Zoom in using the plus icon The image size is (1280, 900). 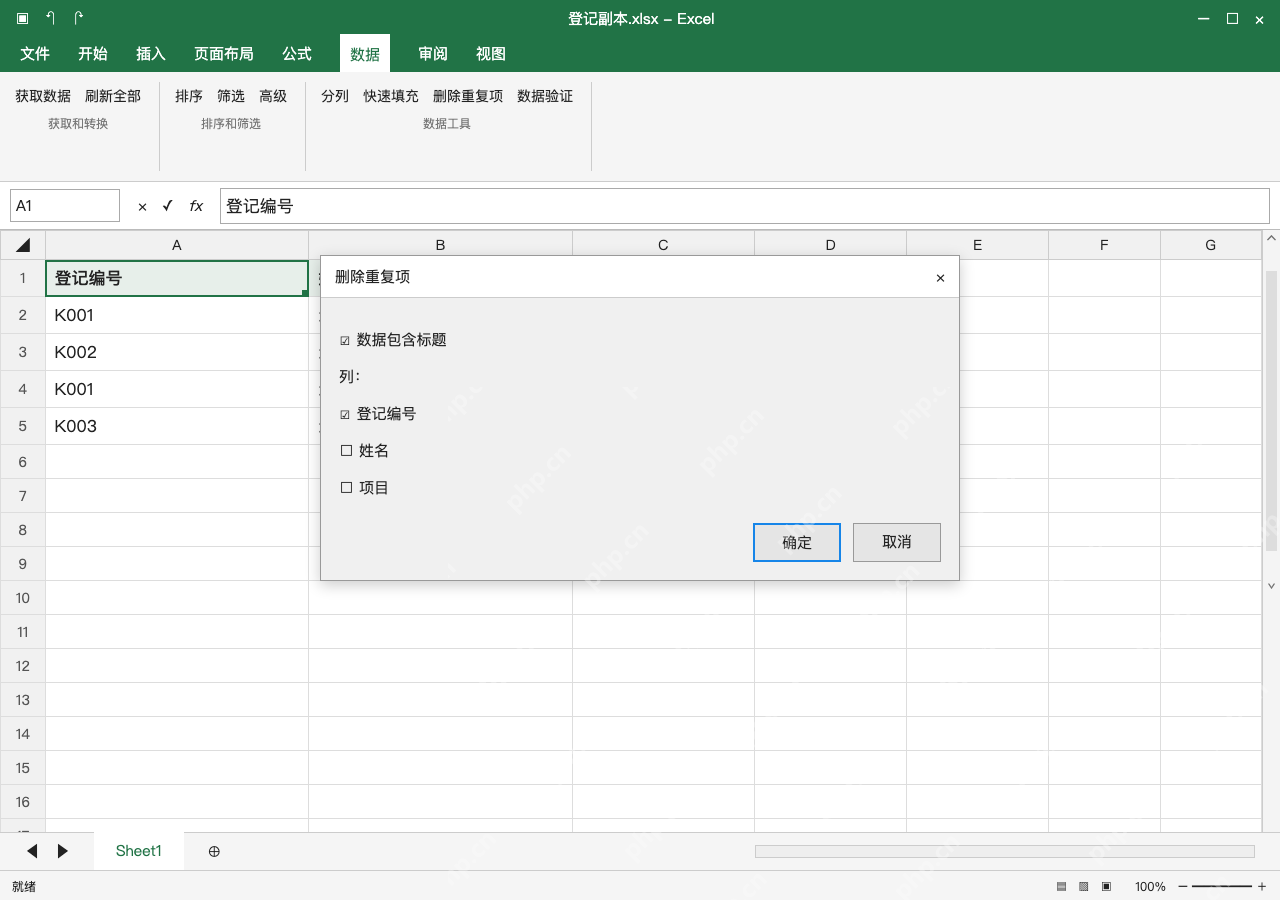click(1262, 887)
